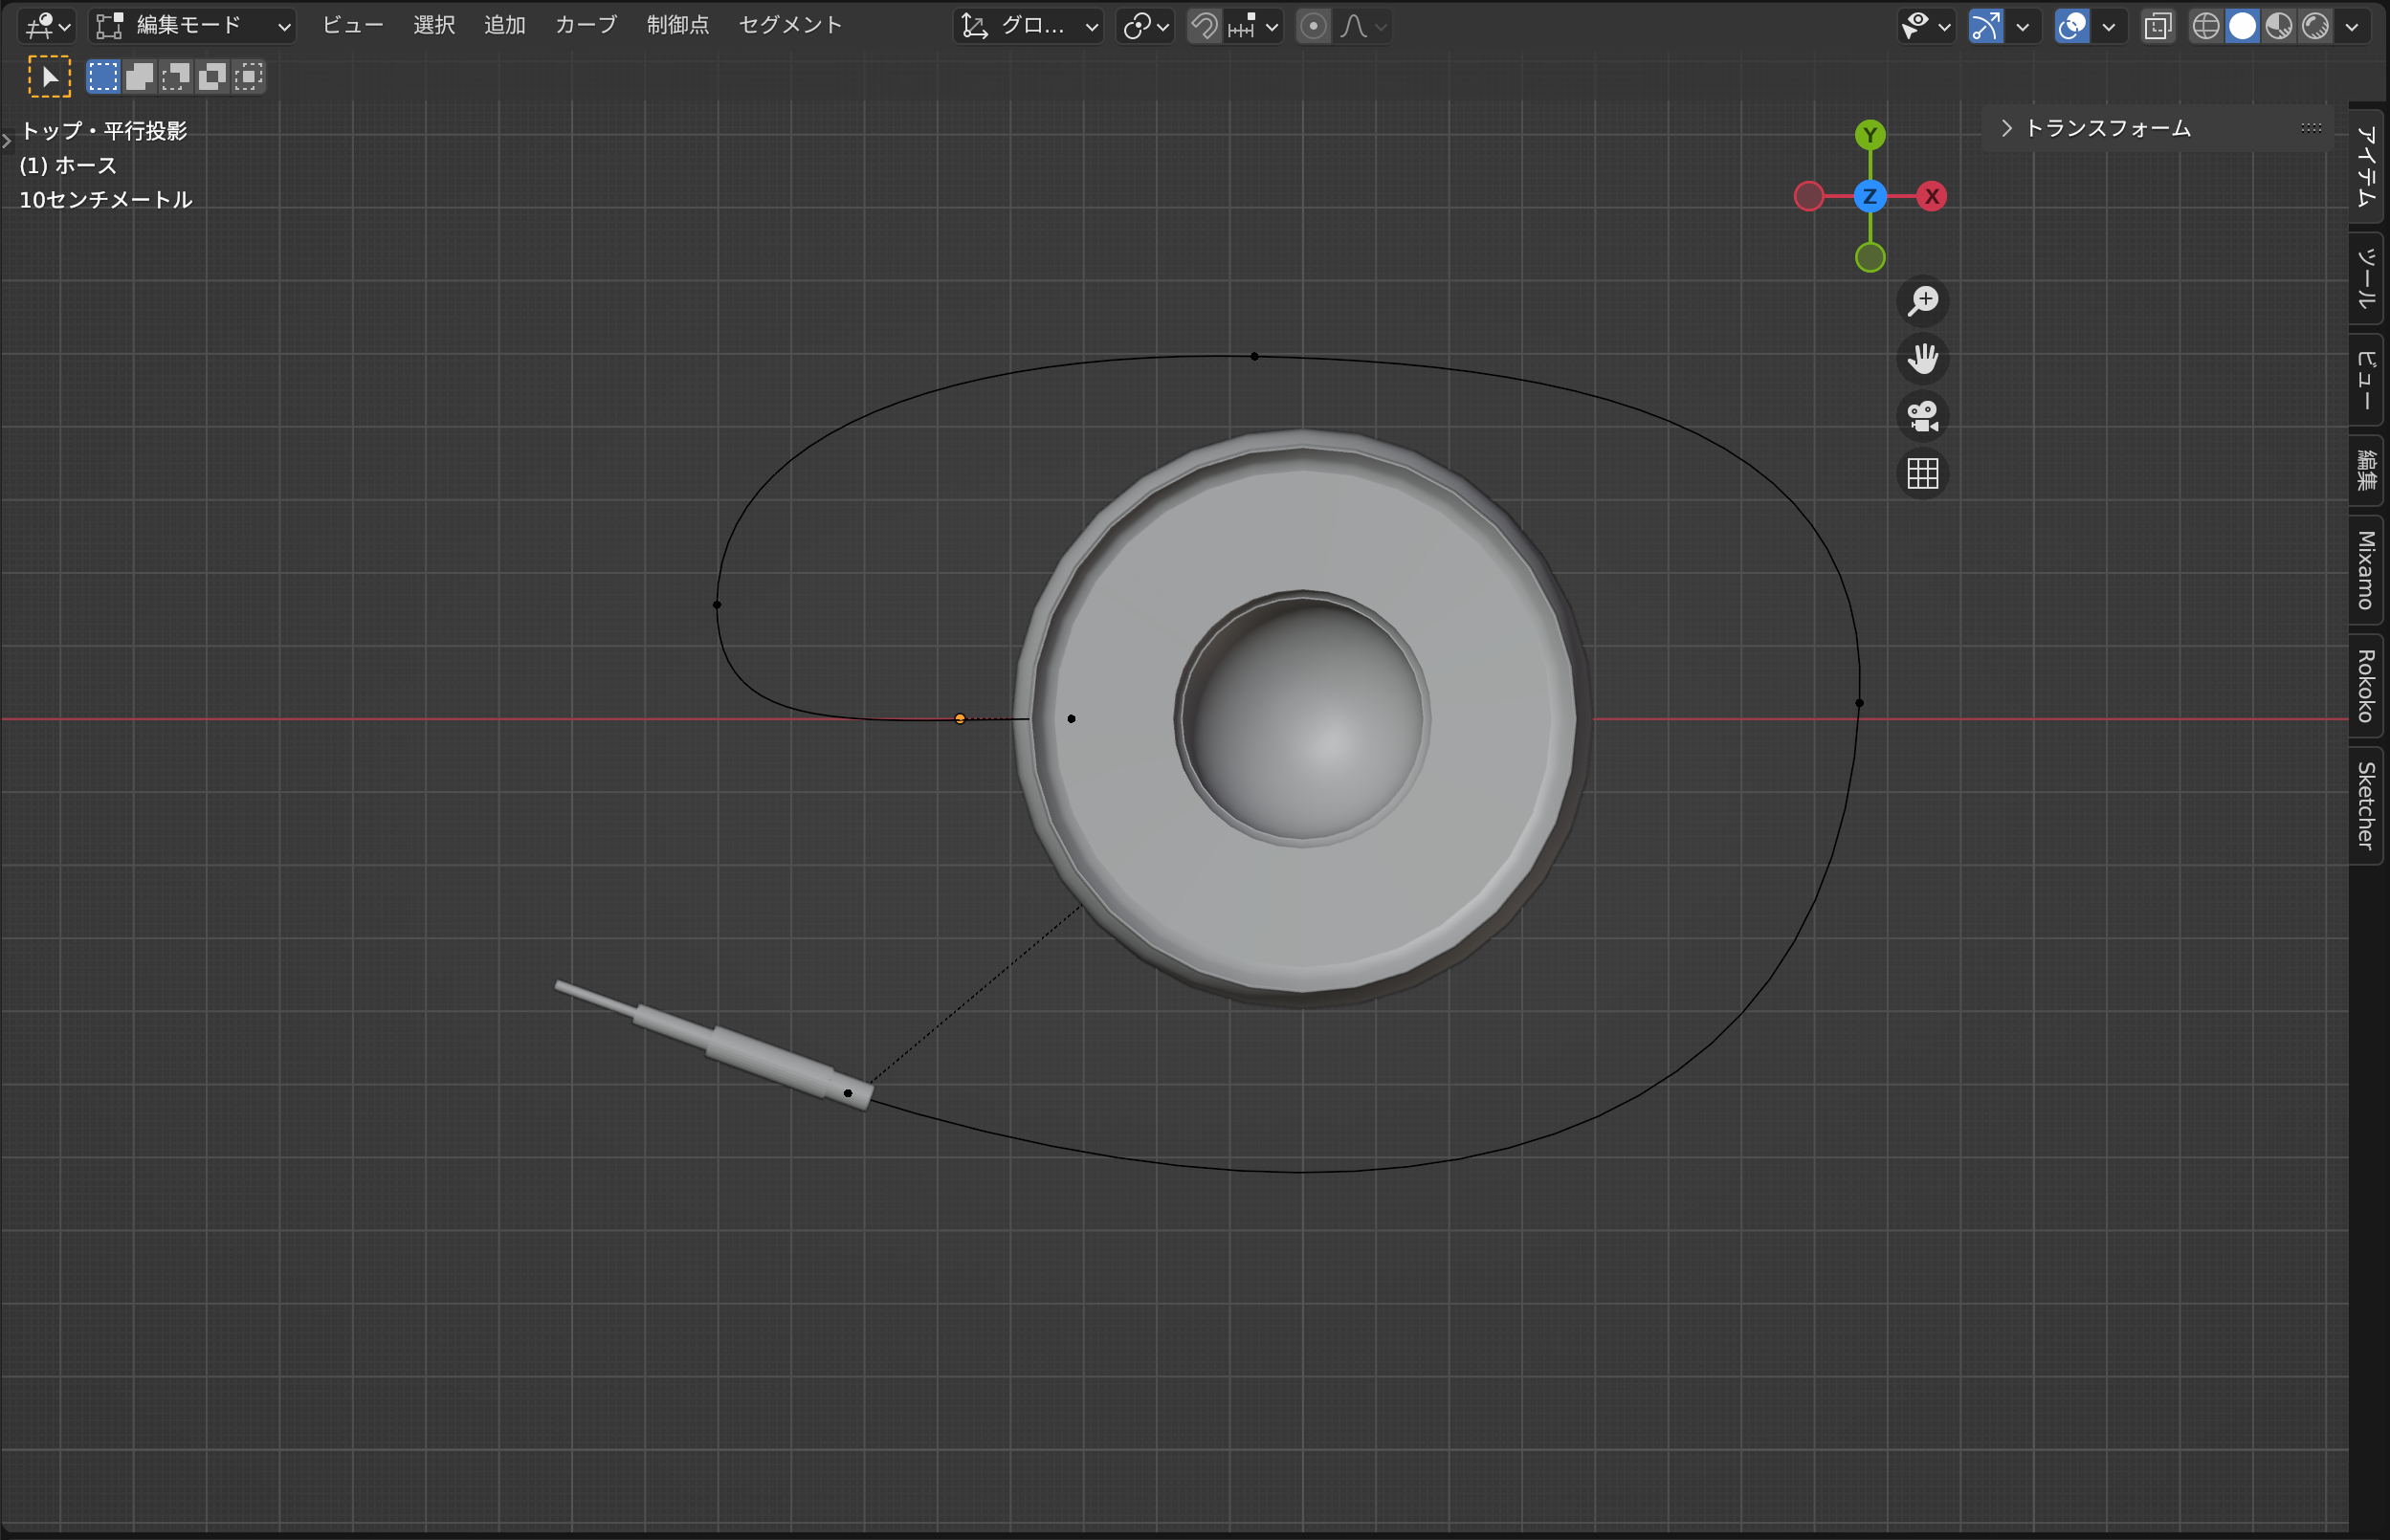Toggle viewport overlays

(2072, 26)
